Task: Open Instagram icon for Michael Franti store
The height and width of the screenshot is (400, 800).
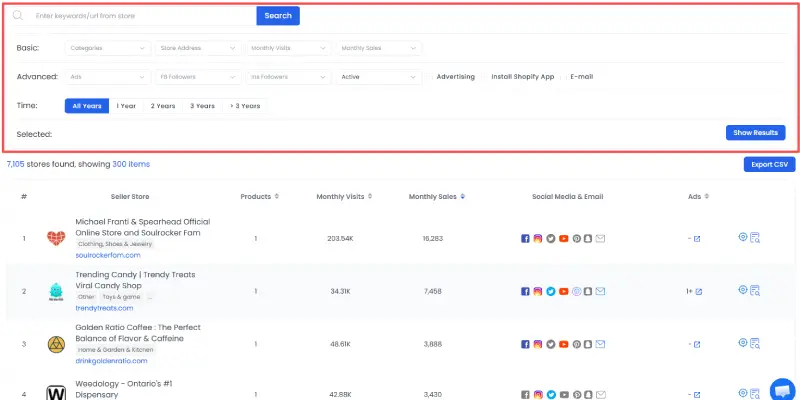Action: tap(538, 238)
